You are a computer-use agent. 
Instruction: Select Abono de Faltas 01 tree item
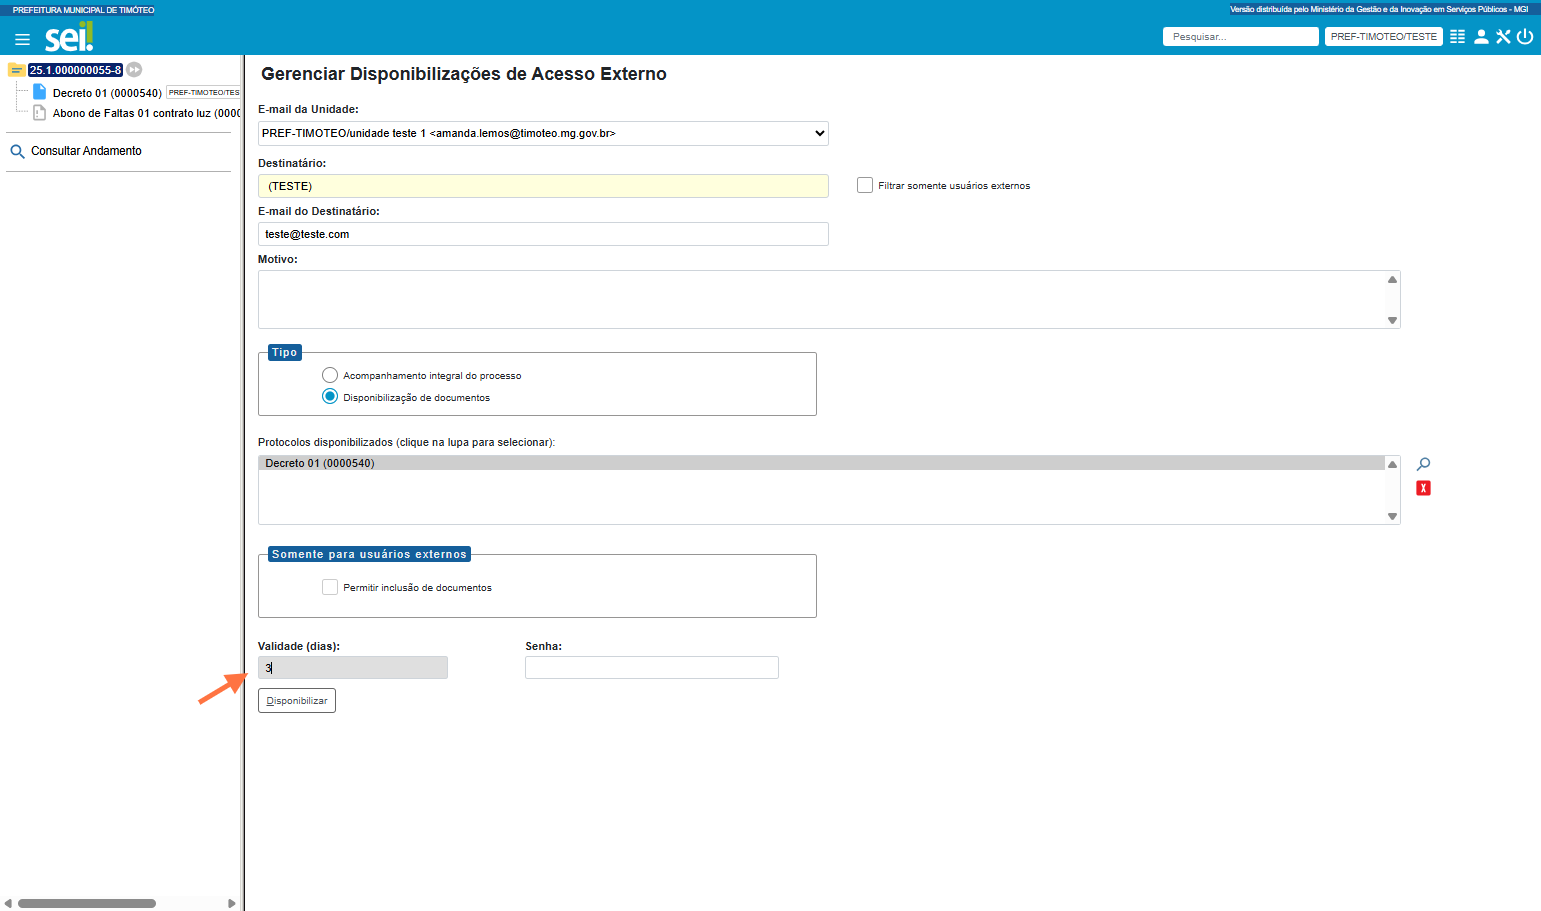click(146, 113)
